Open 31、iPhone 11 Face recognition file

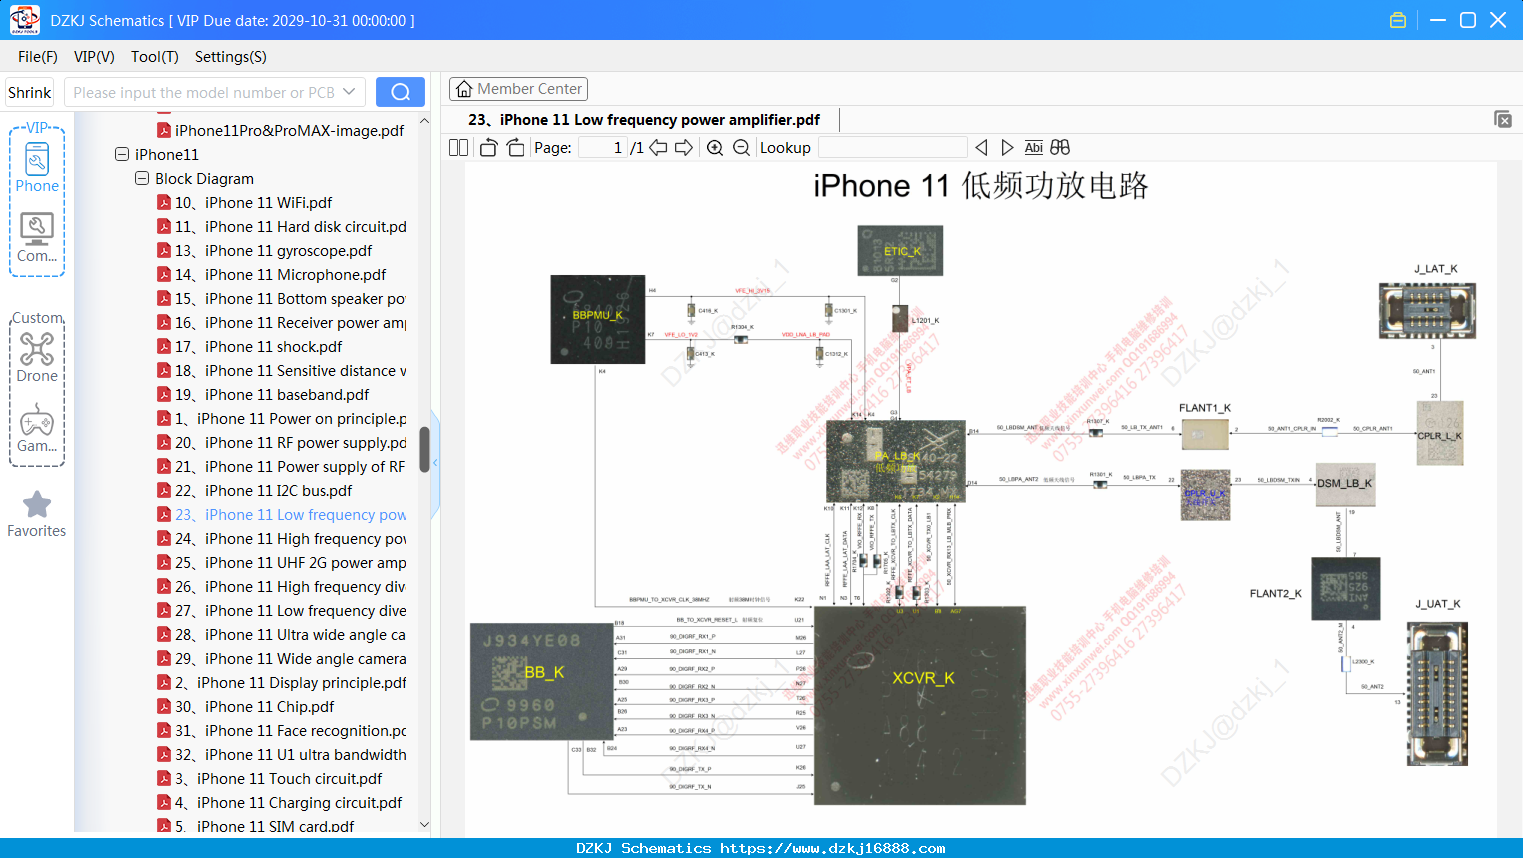click(291, 730)
